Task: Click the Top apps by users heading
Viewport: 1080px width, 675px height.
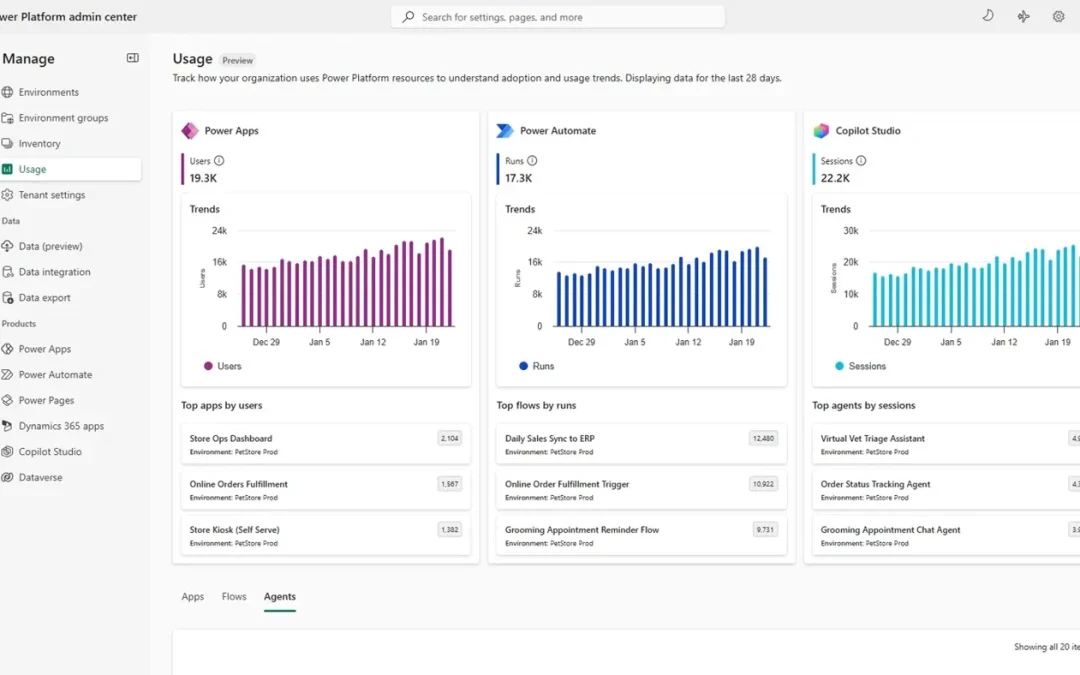Action: pos(222,405)
